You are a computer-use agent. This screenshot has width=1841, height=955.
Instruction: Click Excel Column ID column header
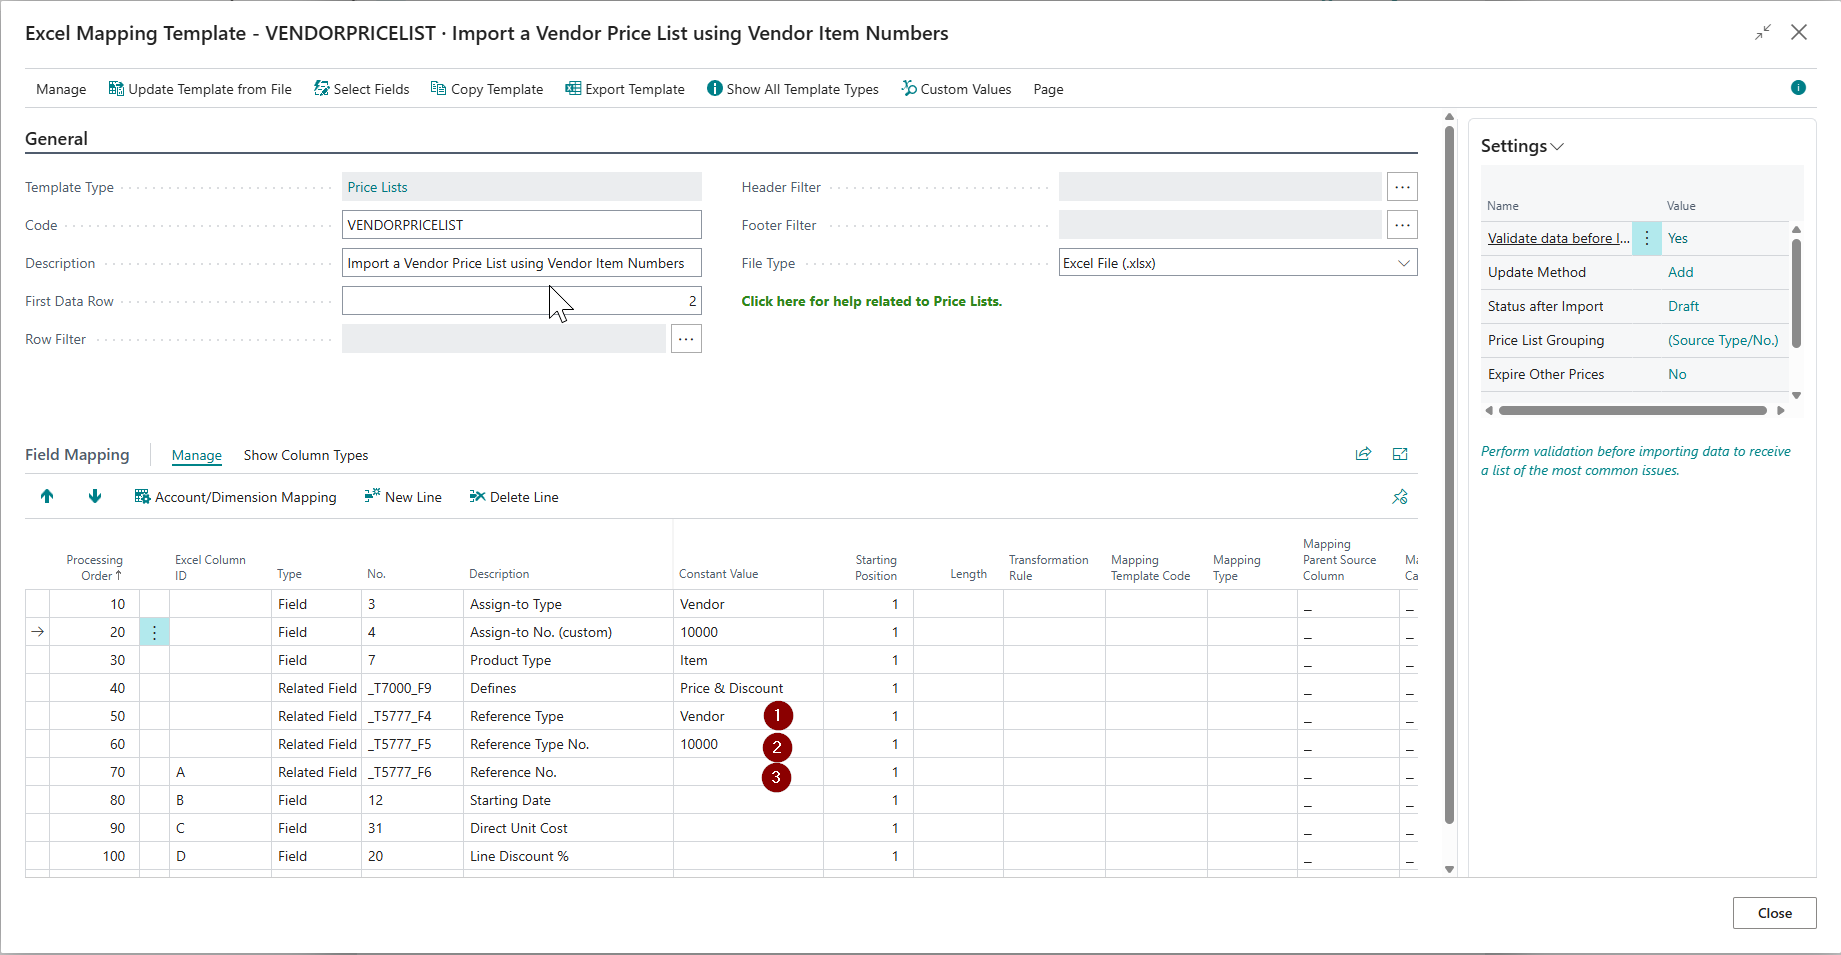coord(210,567)
